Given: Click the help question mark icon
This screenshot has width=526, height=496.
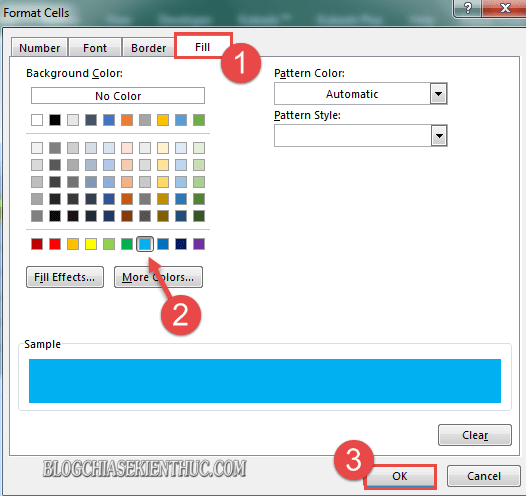Looking at the screenshot, I should tap(468, 7).
